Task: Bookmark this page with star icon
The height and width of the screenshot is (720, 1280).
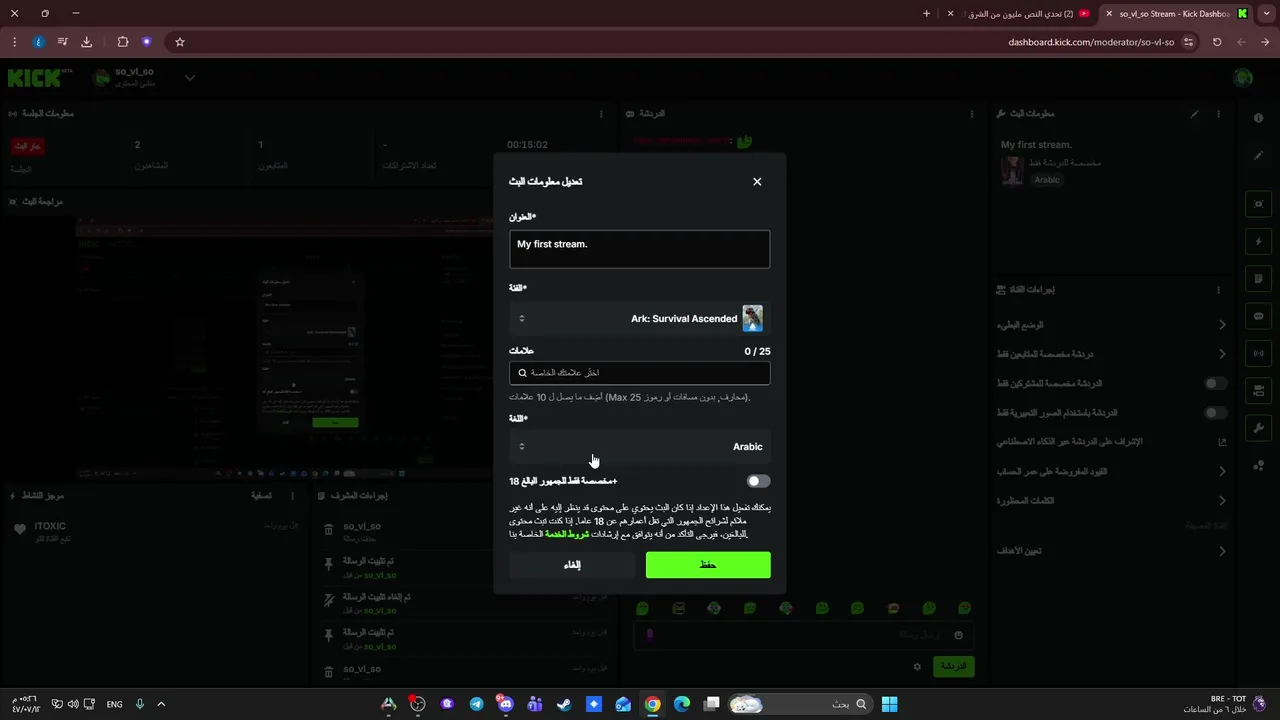Action: [180, 42]
